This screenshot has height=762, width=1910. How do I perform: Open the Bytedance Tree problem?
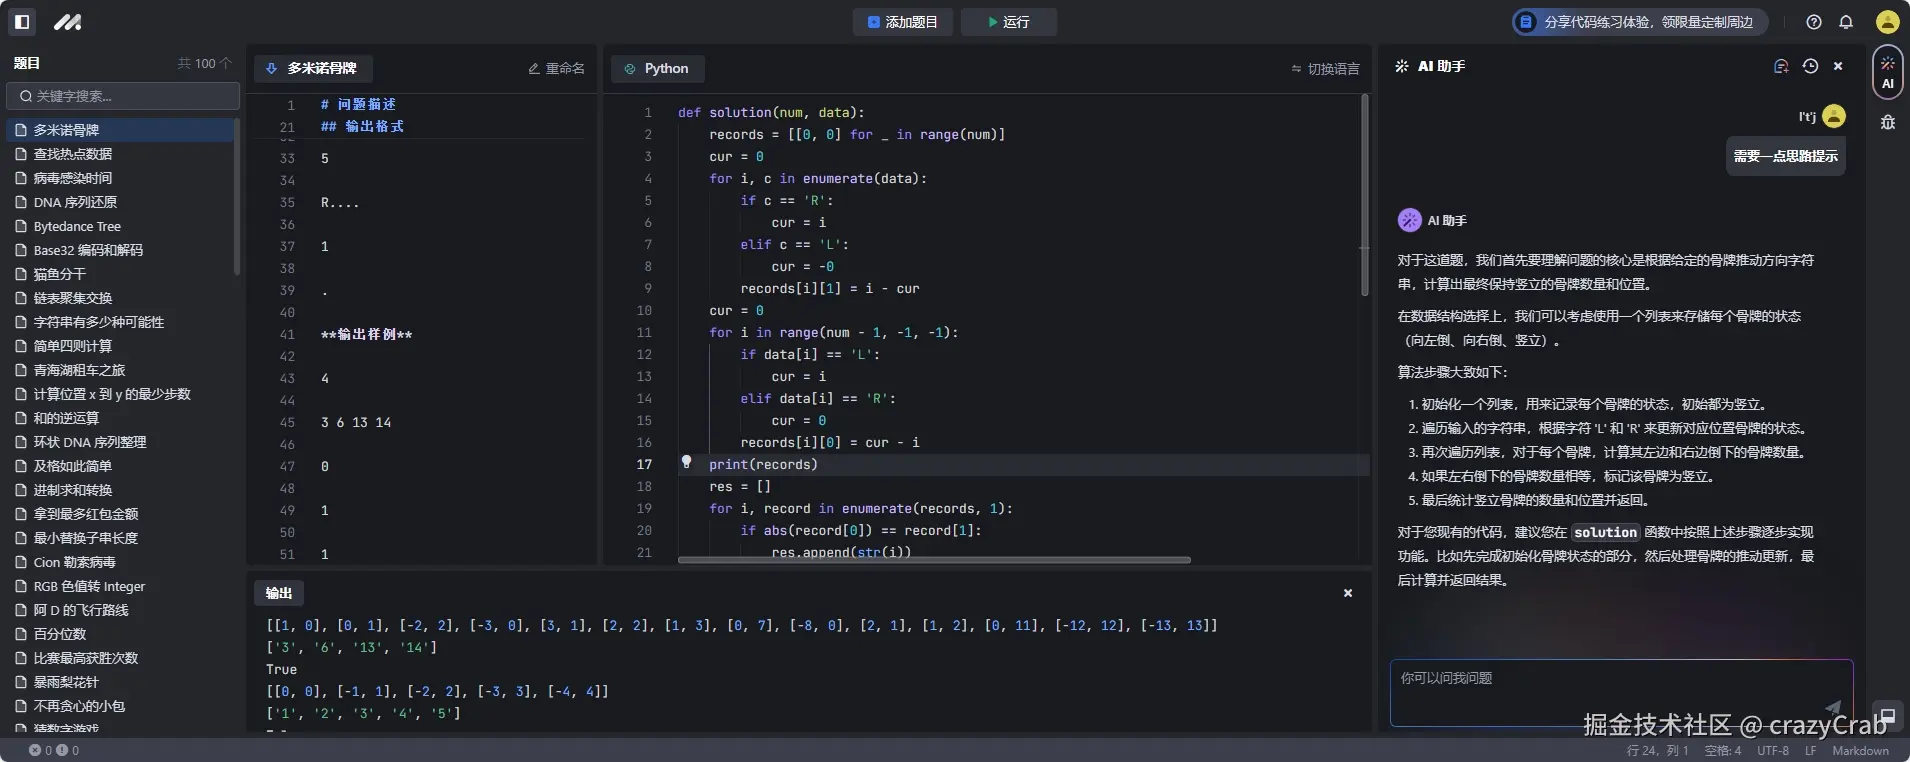tap(77, 226)
